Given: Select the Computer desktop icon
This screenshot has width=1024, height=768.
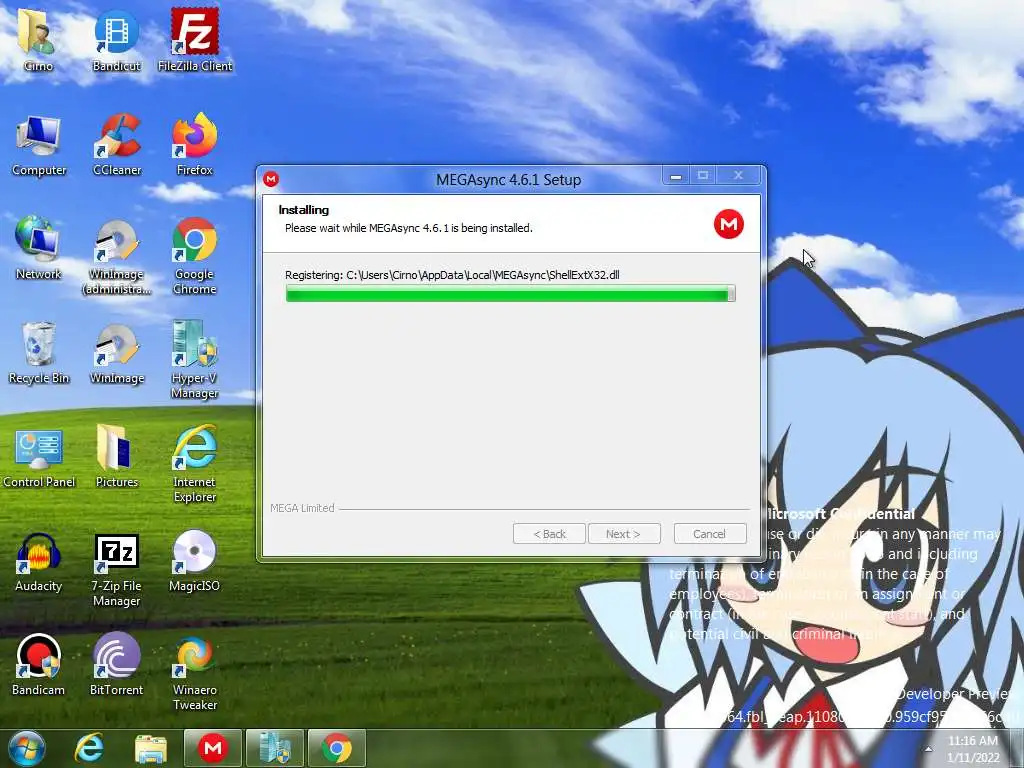Looking at the screenshot, I should (x=39, y=144).
